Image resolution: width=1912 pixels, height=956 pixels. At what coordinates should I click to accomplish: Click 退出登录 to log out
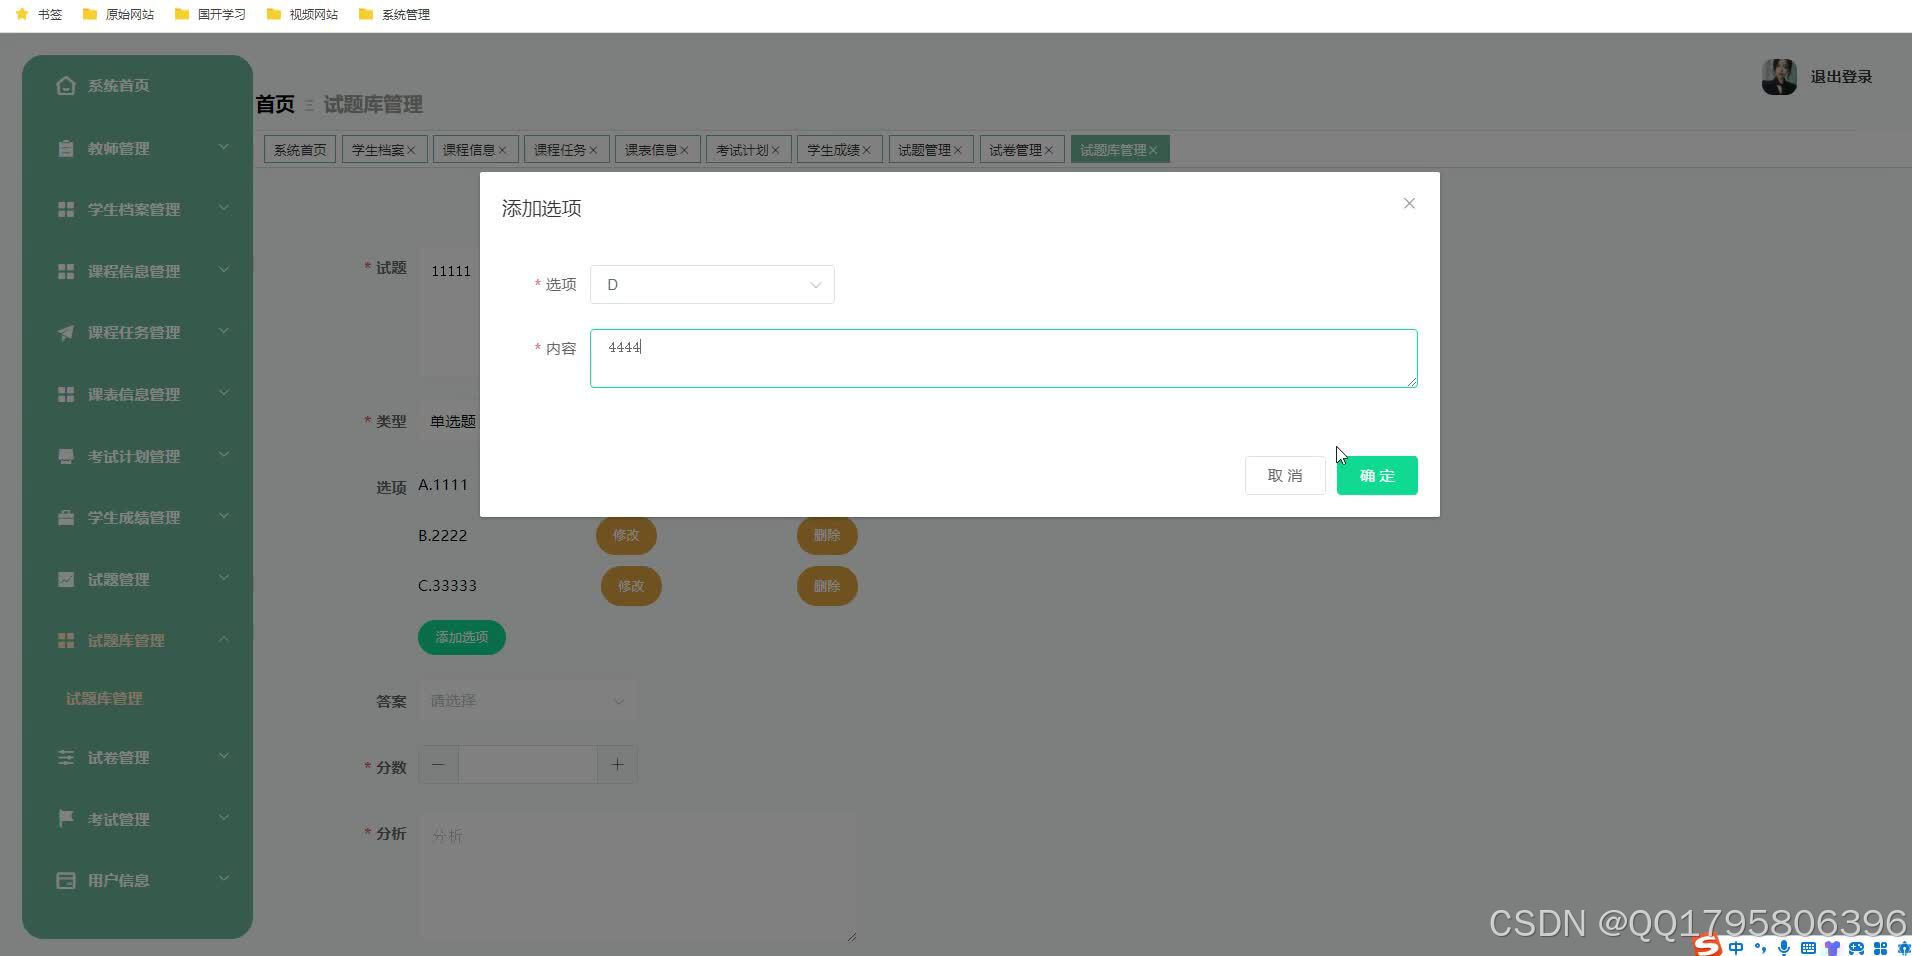click(1841, 77)
